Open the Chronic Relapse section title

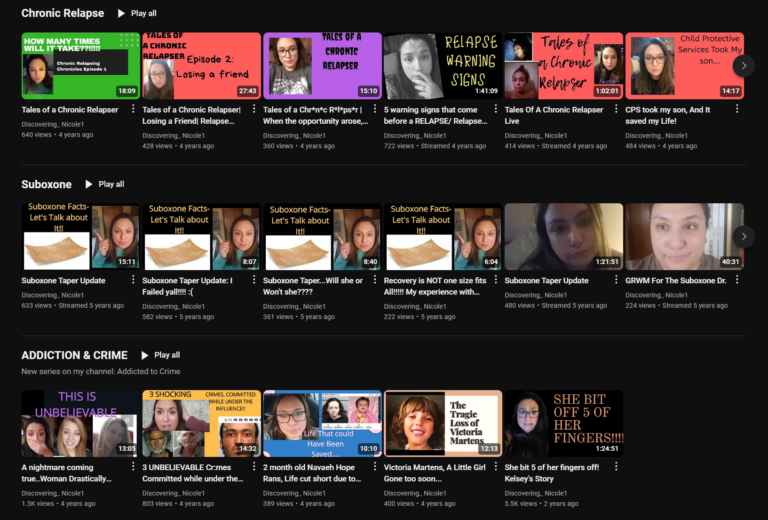tap(63, 13)
